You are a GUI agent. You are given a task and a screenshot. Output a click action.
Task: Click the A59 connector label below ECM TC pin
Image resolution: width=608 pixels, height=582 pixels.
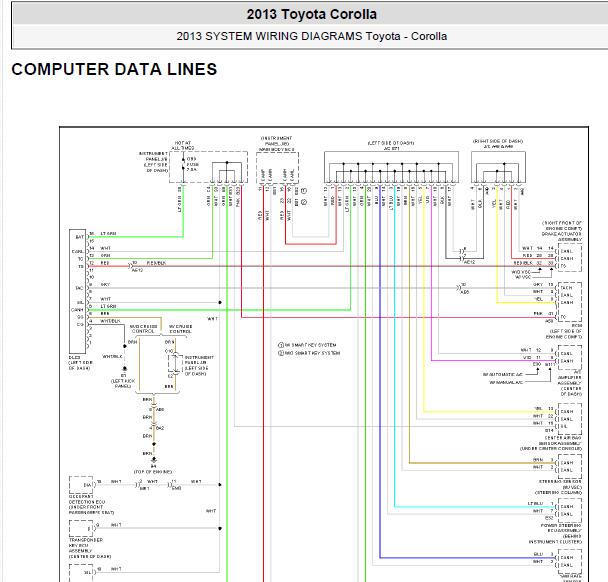click(x=549, y=321)
